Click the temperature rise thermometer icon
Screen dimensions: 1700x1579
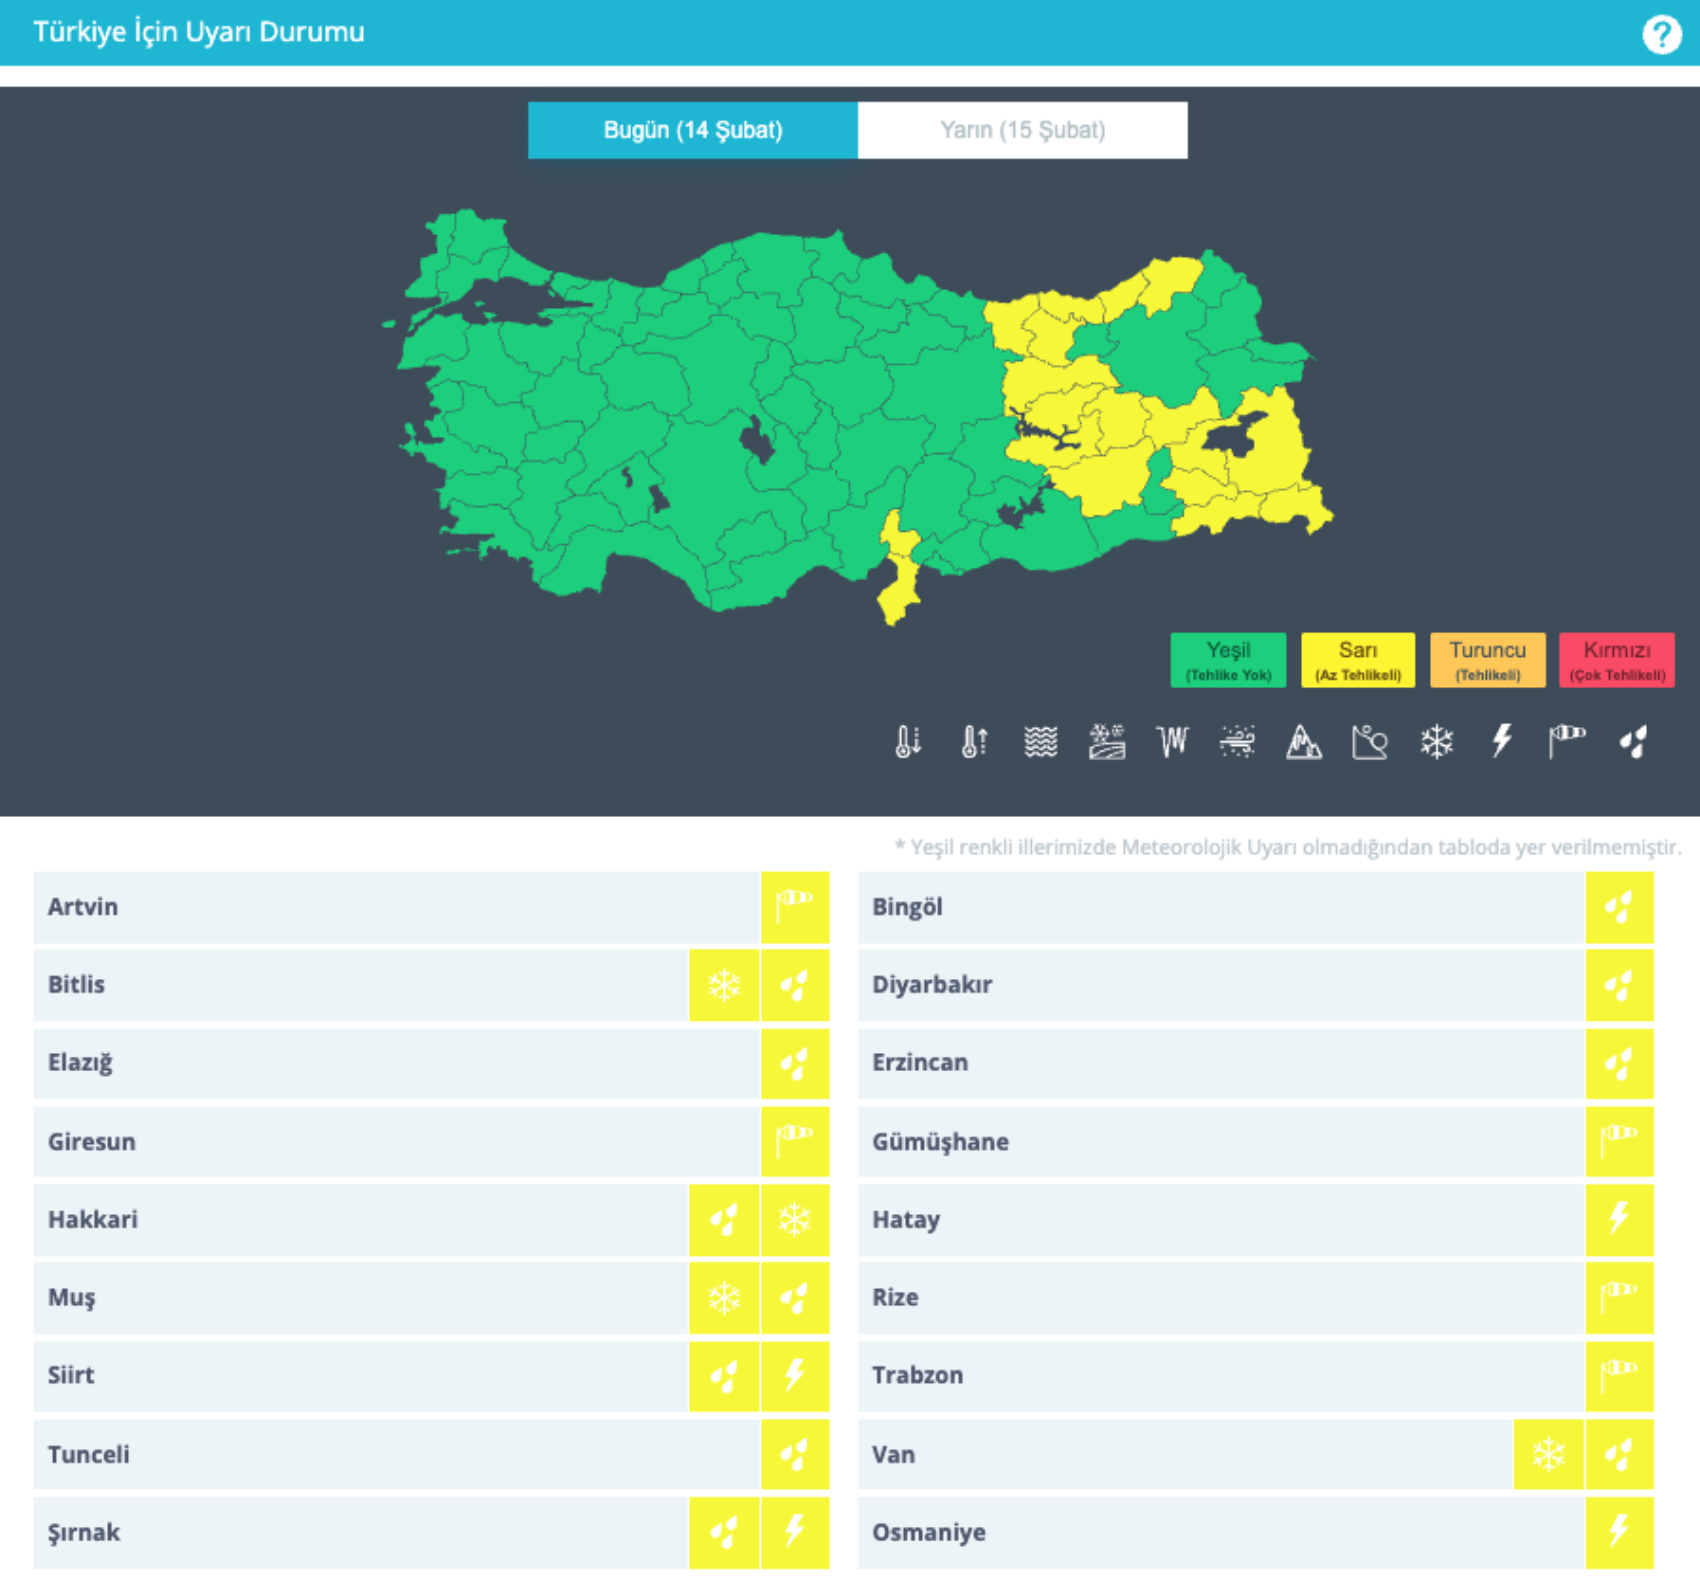(x=974, y=741)
